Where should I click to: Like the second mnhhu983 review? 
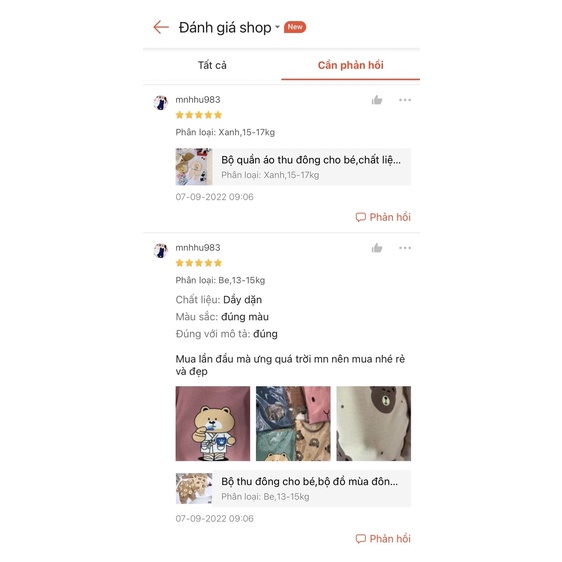point(377,248)
